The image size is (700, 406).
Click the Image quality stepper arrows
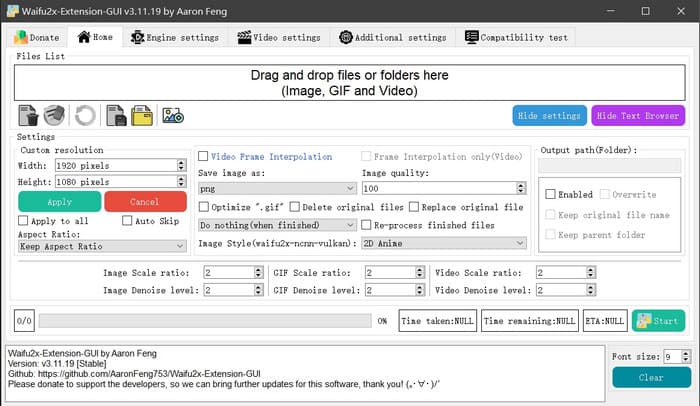pos(521,188)
